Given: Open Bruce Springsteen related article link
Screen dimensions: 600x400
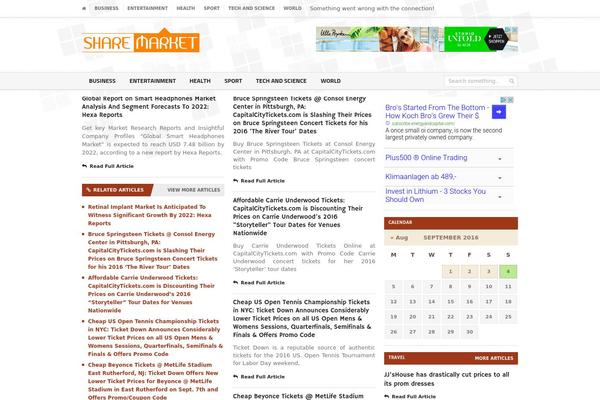Looking at the screenshot, I should tap(152, 250).
